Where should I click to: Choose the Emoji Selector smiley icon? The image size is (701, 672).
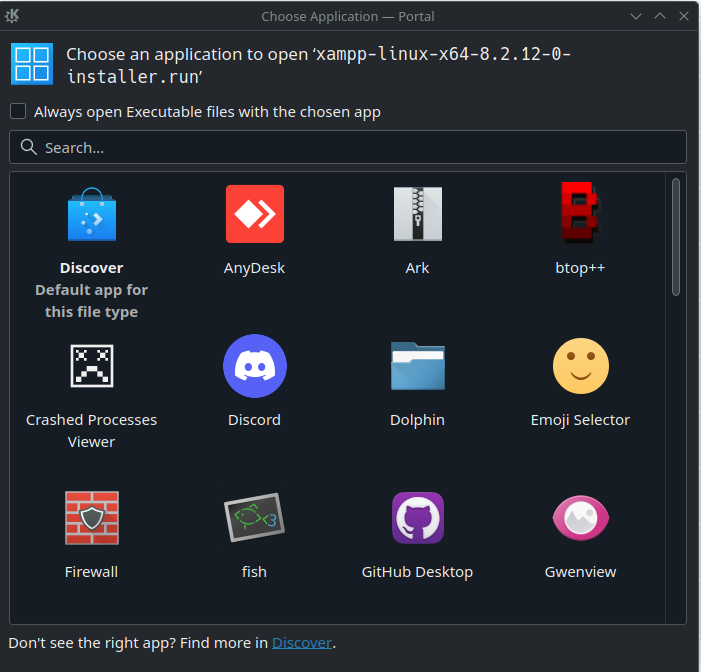point(580,366)
